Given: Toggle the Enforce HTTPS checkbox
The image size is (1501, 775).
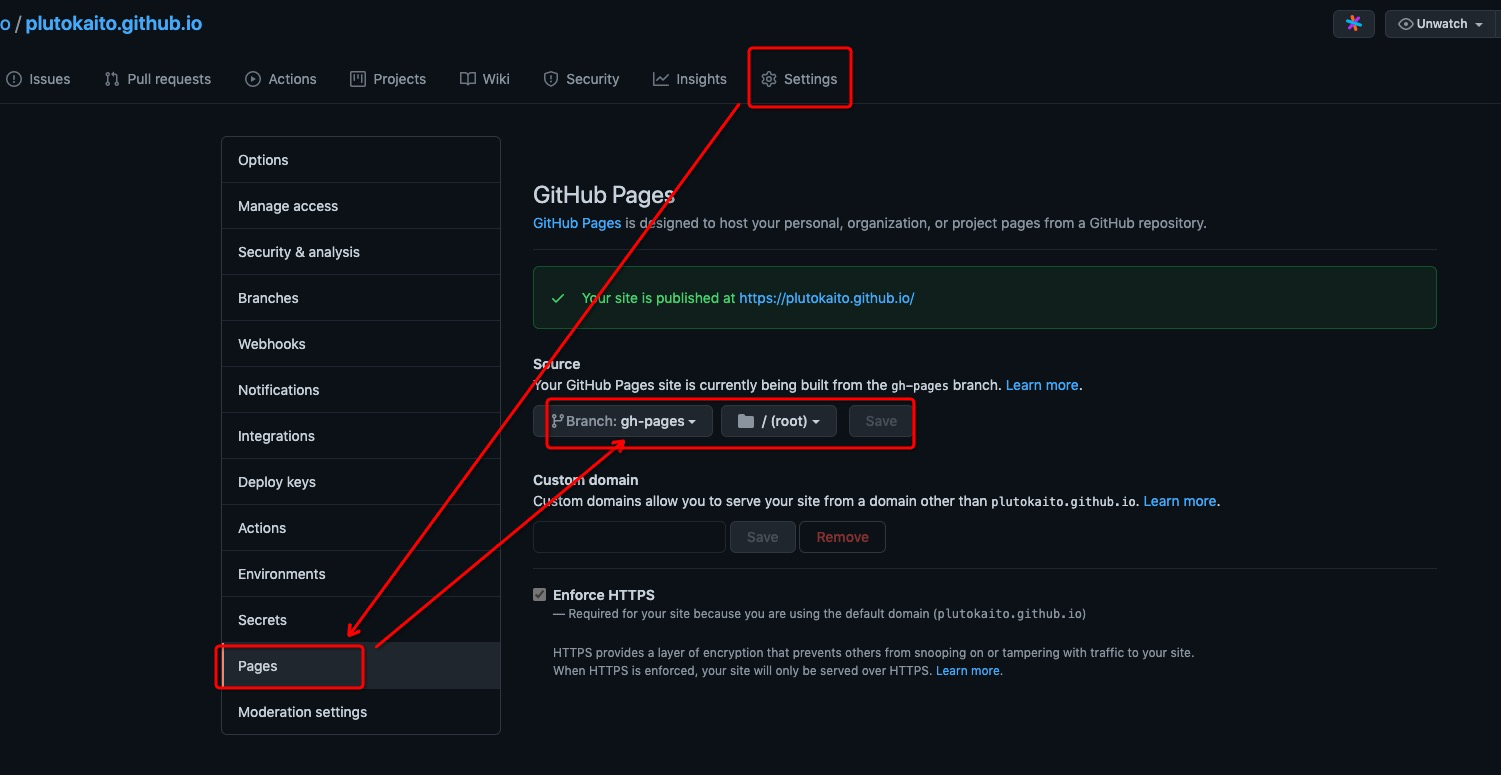Looking at the screenshot, I should 540,595.
